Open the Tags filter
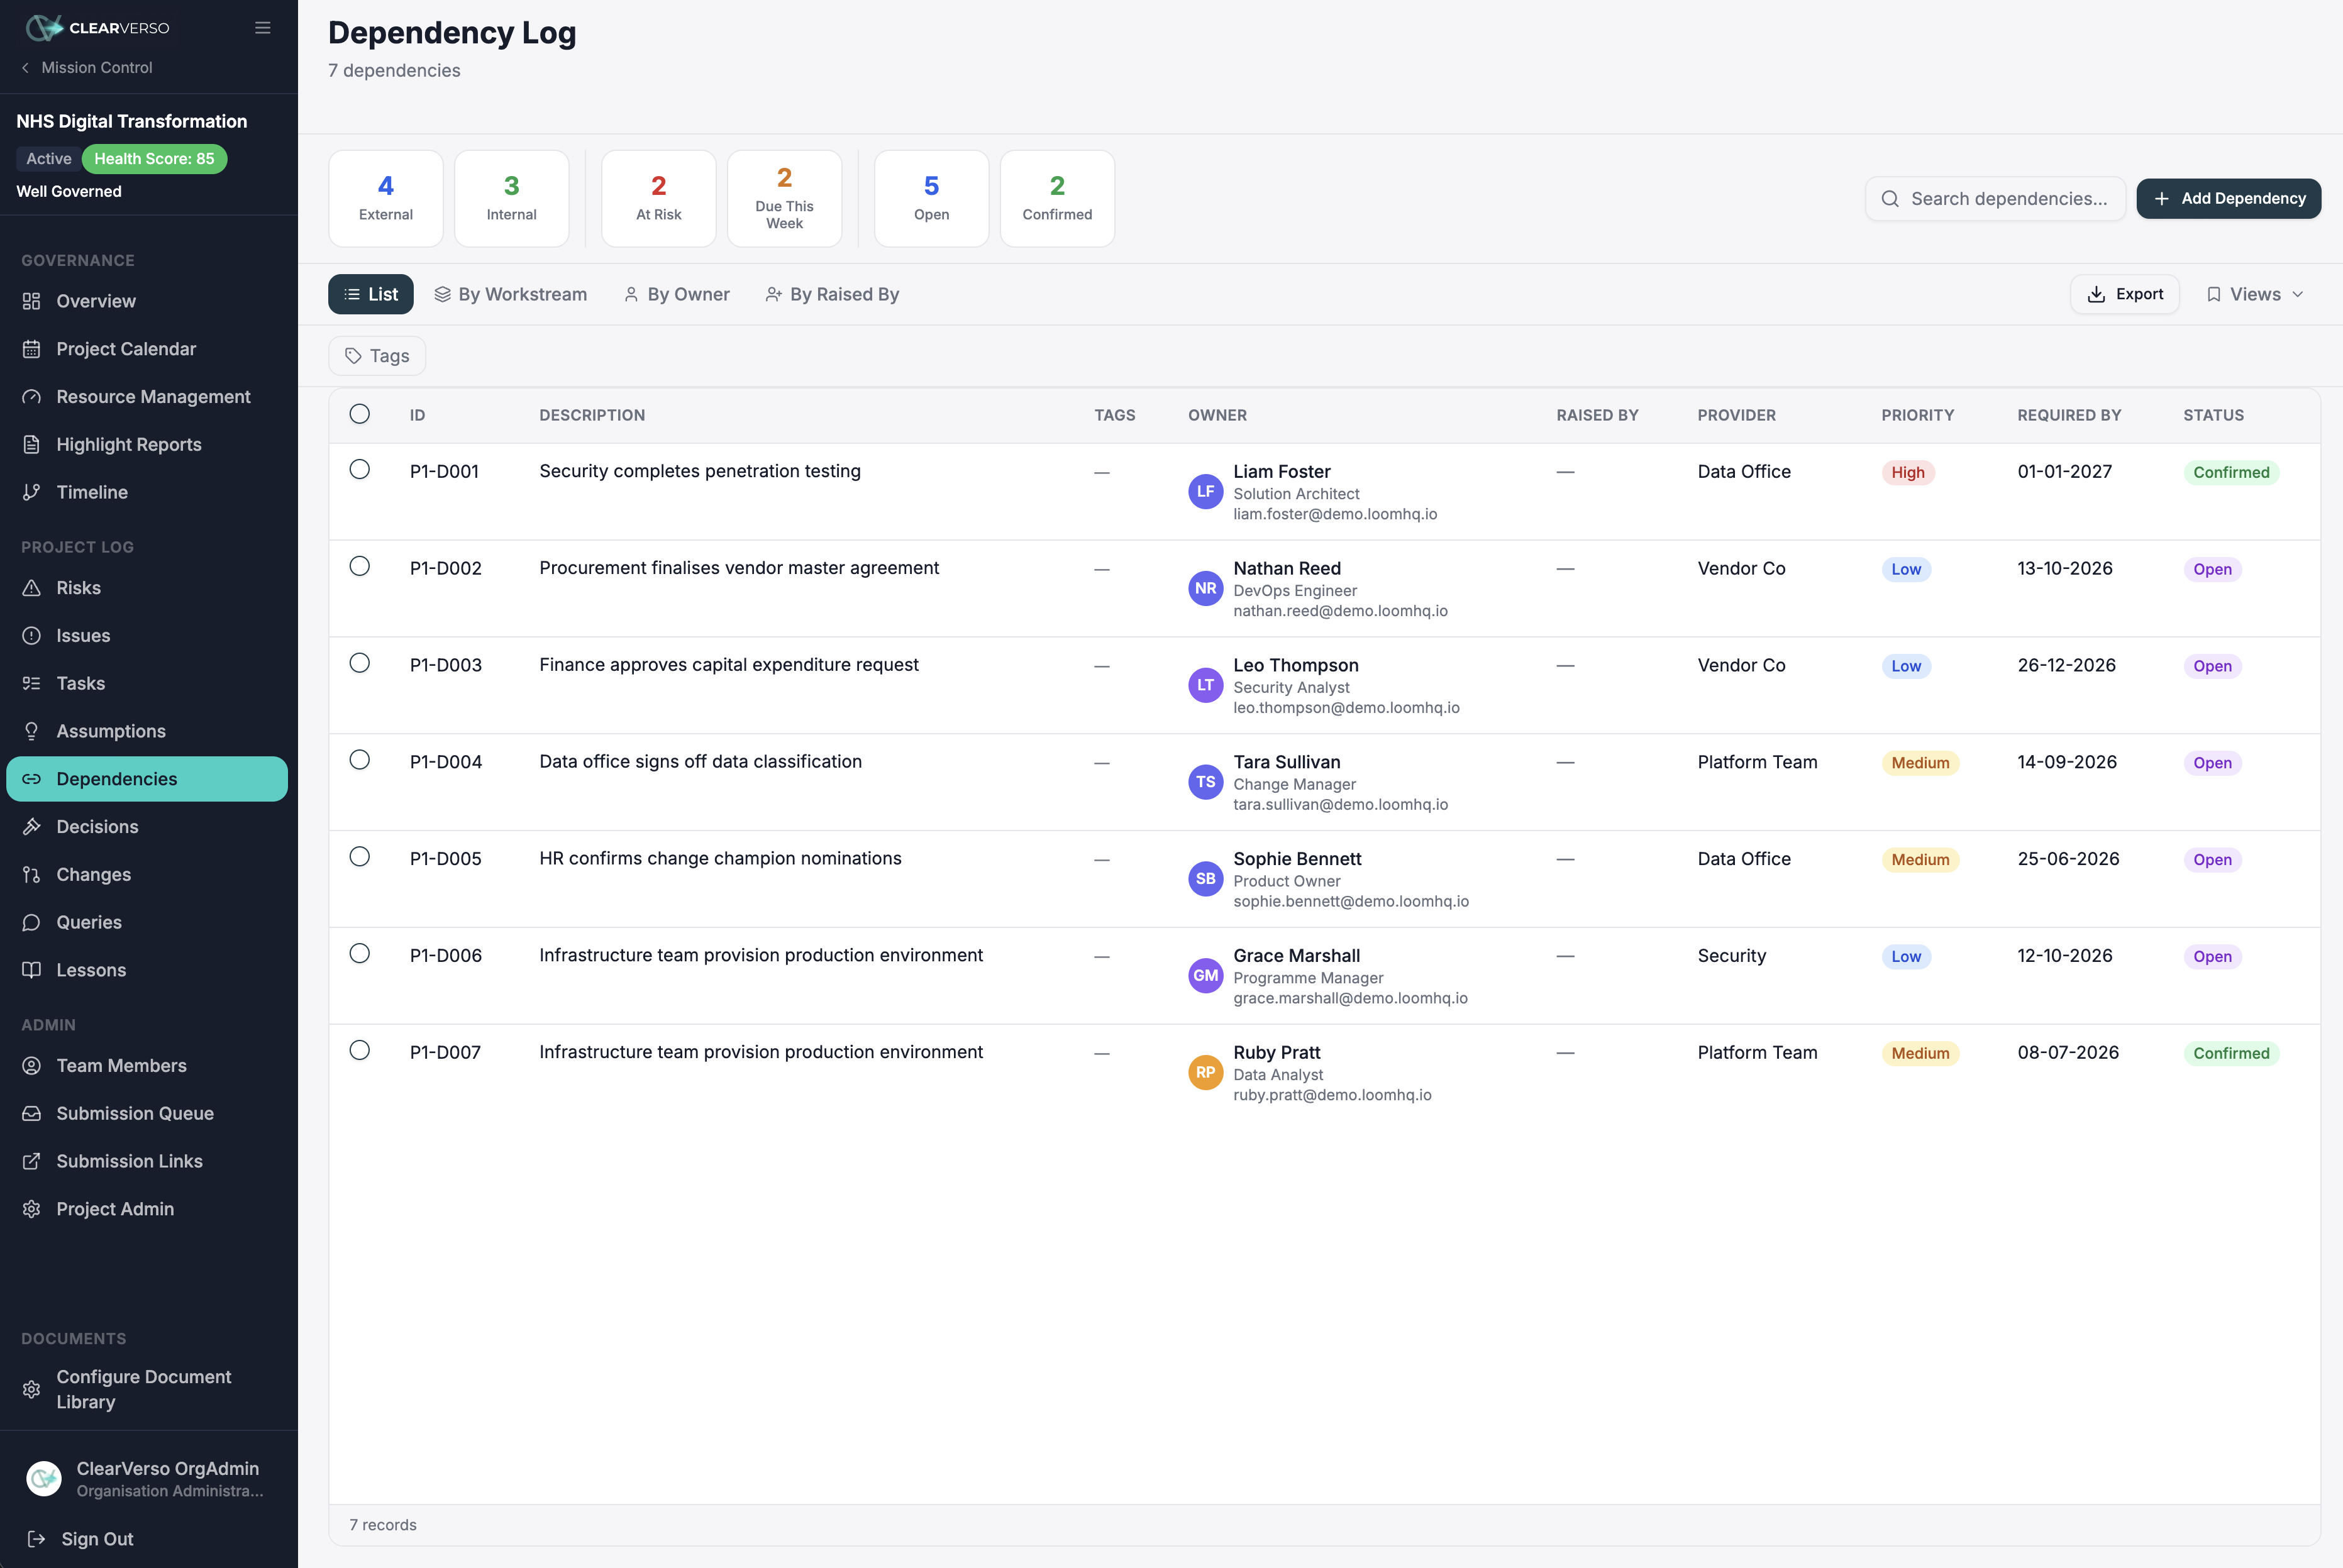The width and height of the screenshot is (2343, 1568). (377, 356)
